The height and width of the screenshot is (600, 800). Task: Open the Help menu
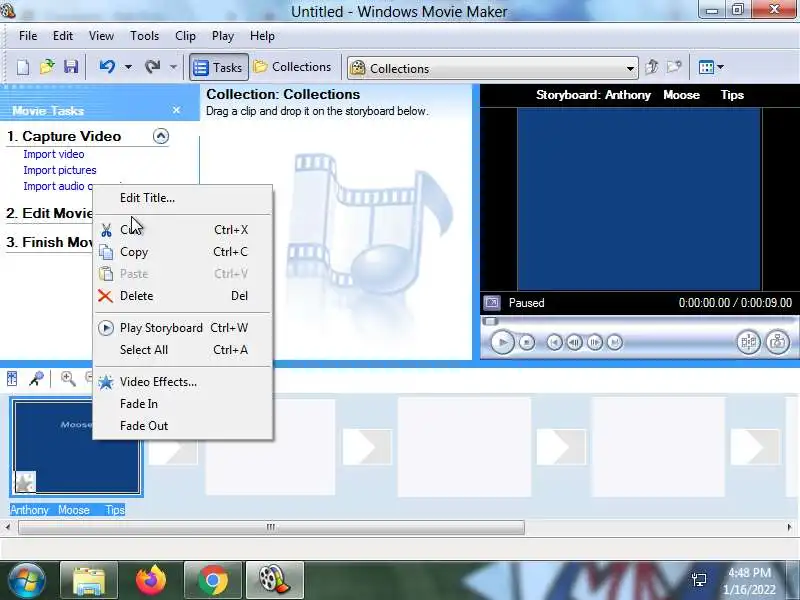point(262,36)
